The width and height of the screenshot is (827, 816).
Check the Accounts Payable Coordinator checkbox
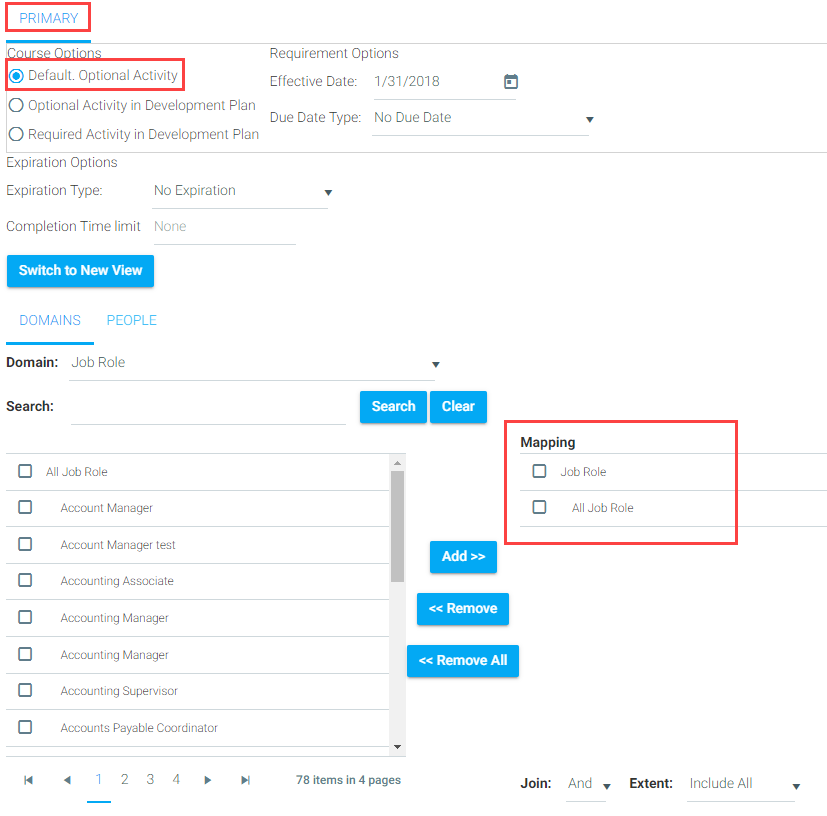tap(25, 727)
